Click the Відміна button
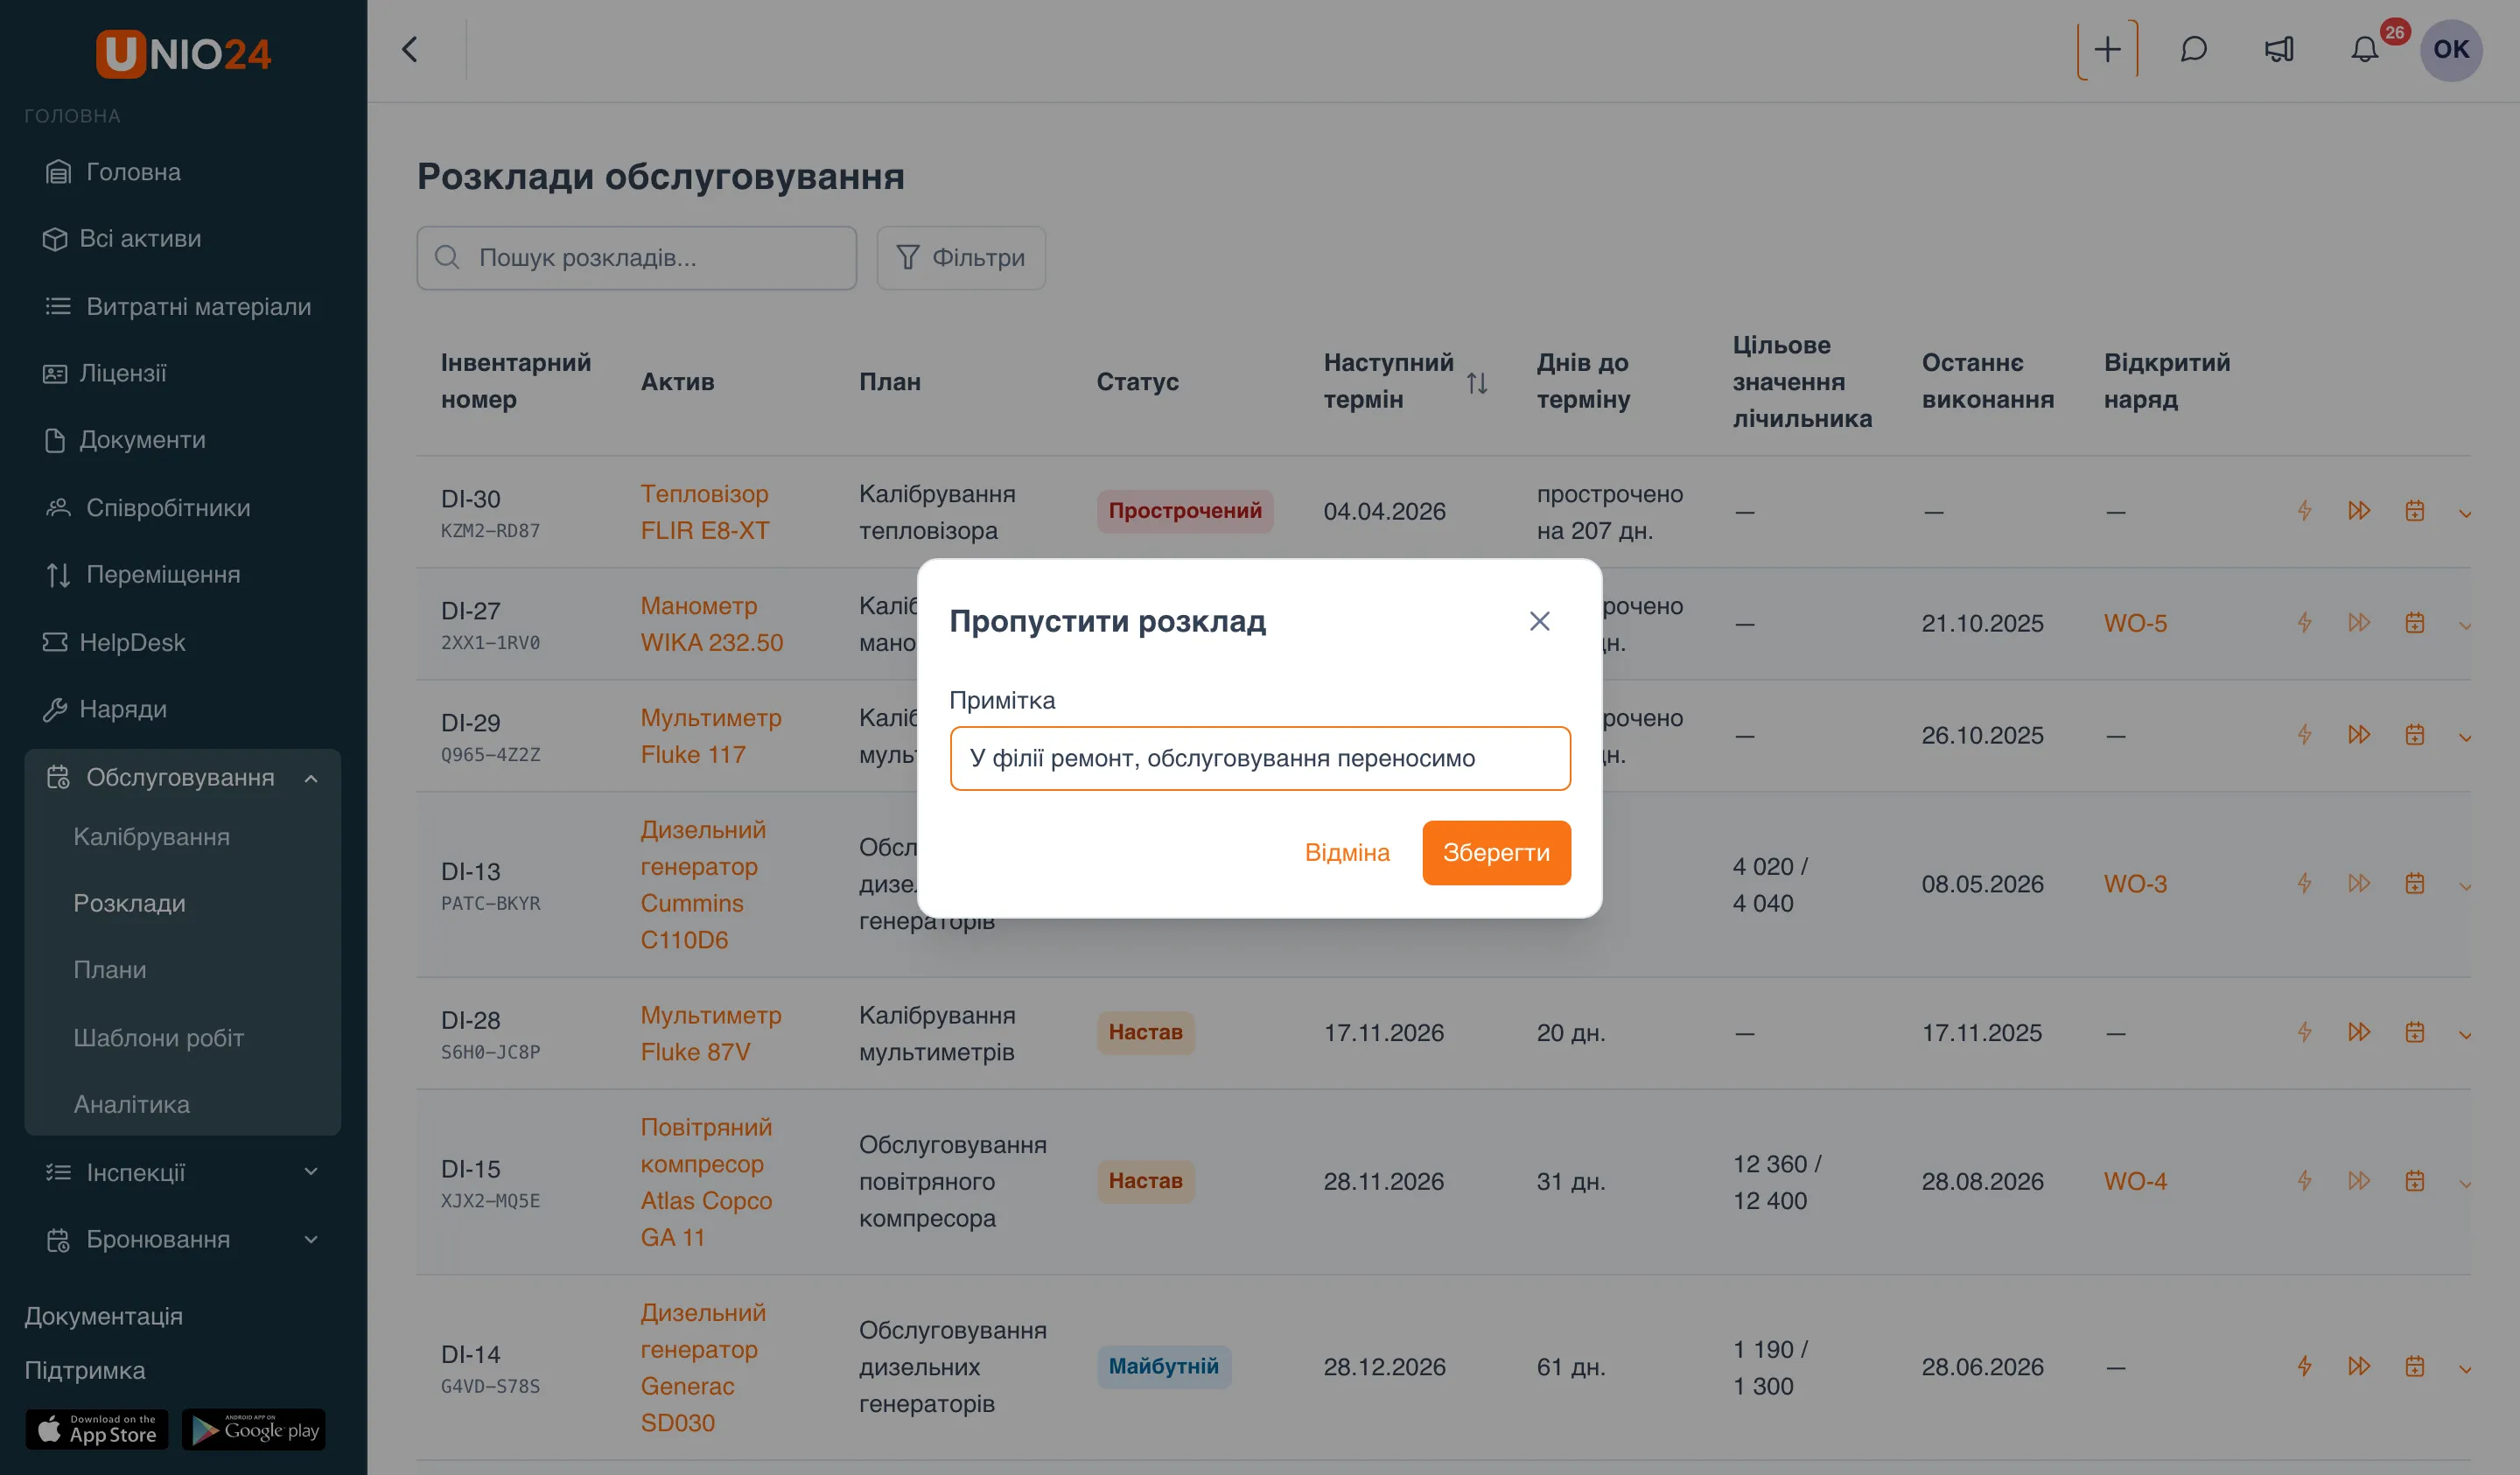The height and width of the screenshot is (1475, 2520). pos(1346,852)
